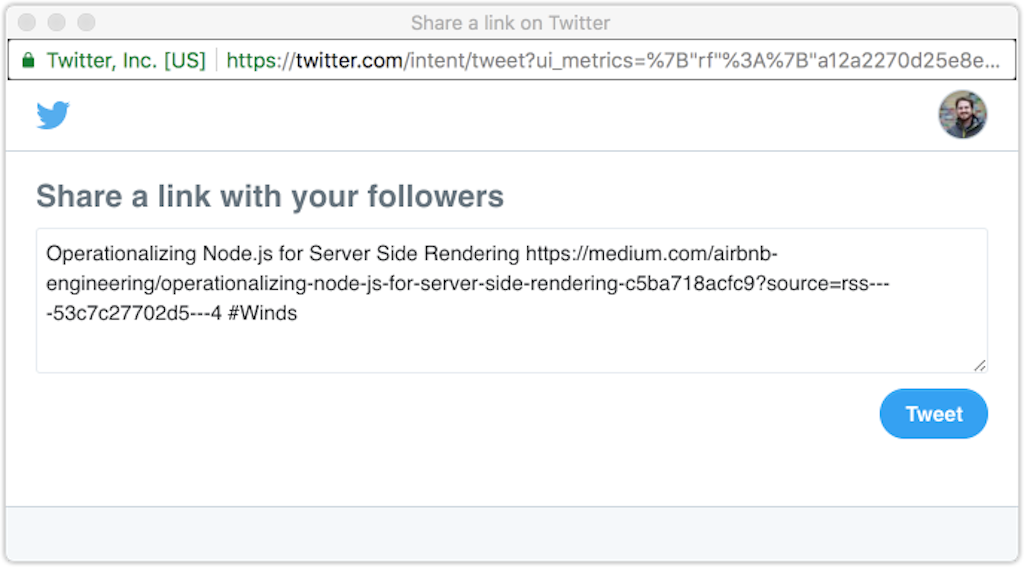
Task: Click the Twitter bird logo
Action: (x=53, y=115)
